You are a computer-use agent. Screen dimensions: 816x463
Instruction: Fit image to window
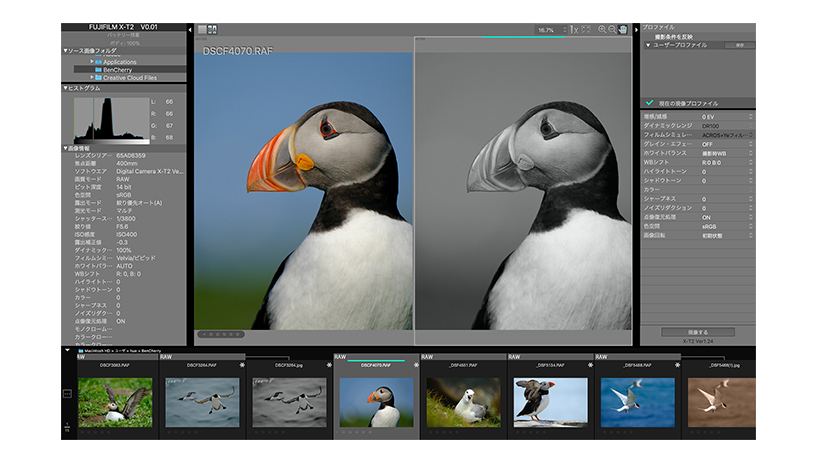[x=586, y=30]
